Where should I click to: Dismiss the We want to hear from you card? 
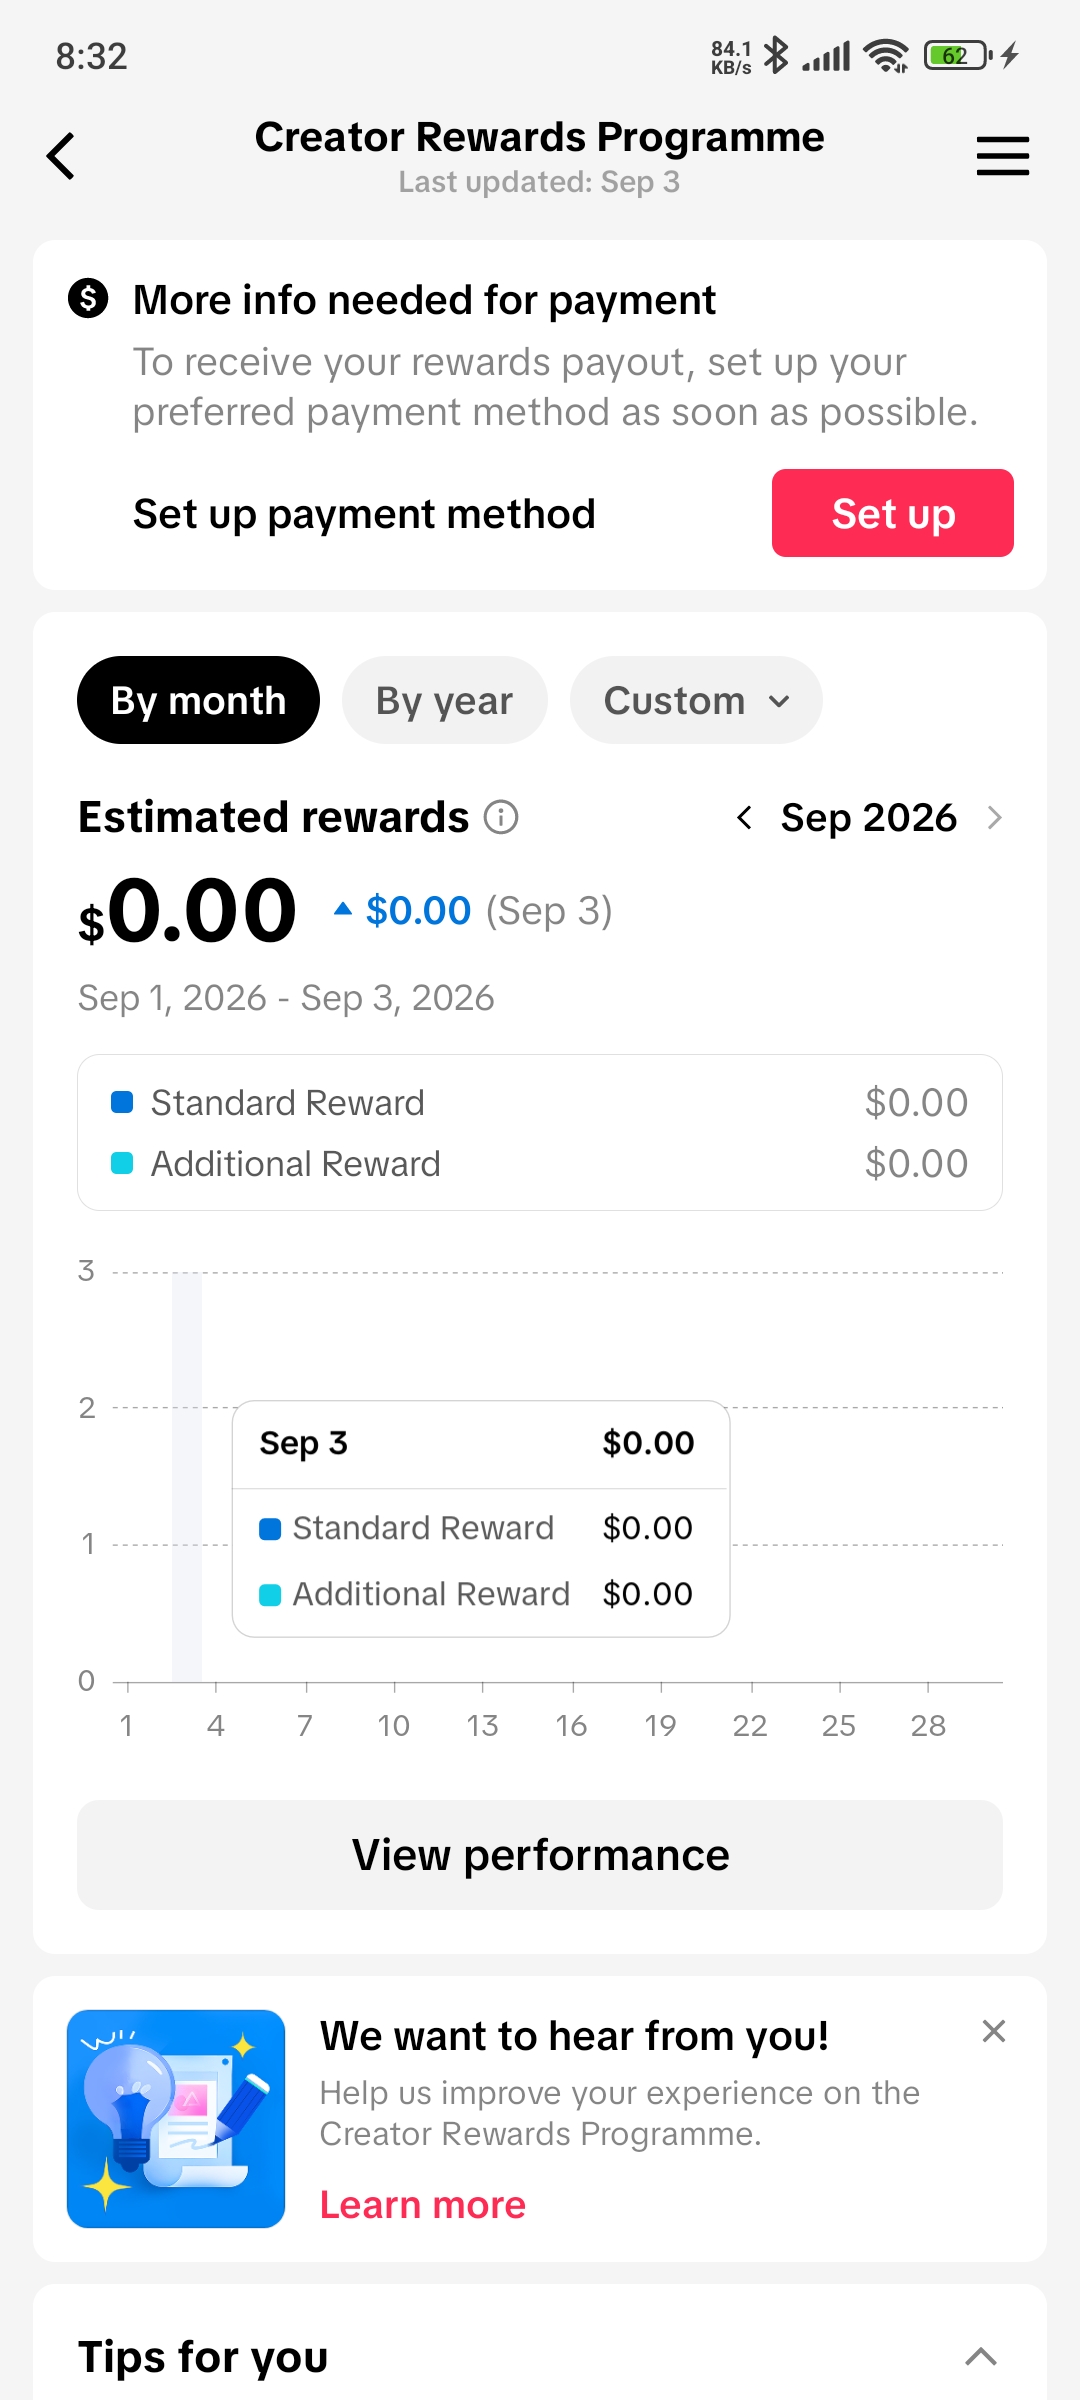(x=993, y=2031)
